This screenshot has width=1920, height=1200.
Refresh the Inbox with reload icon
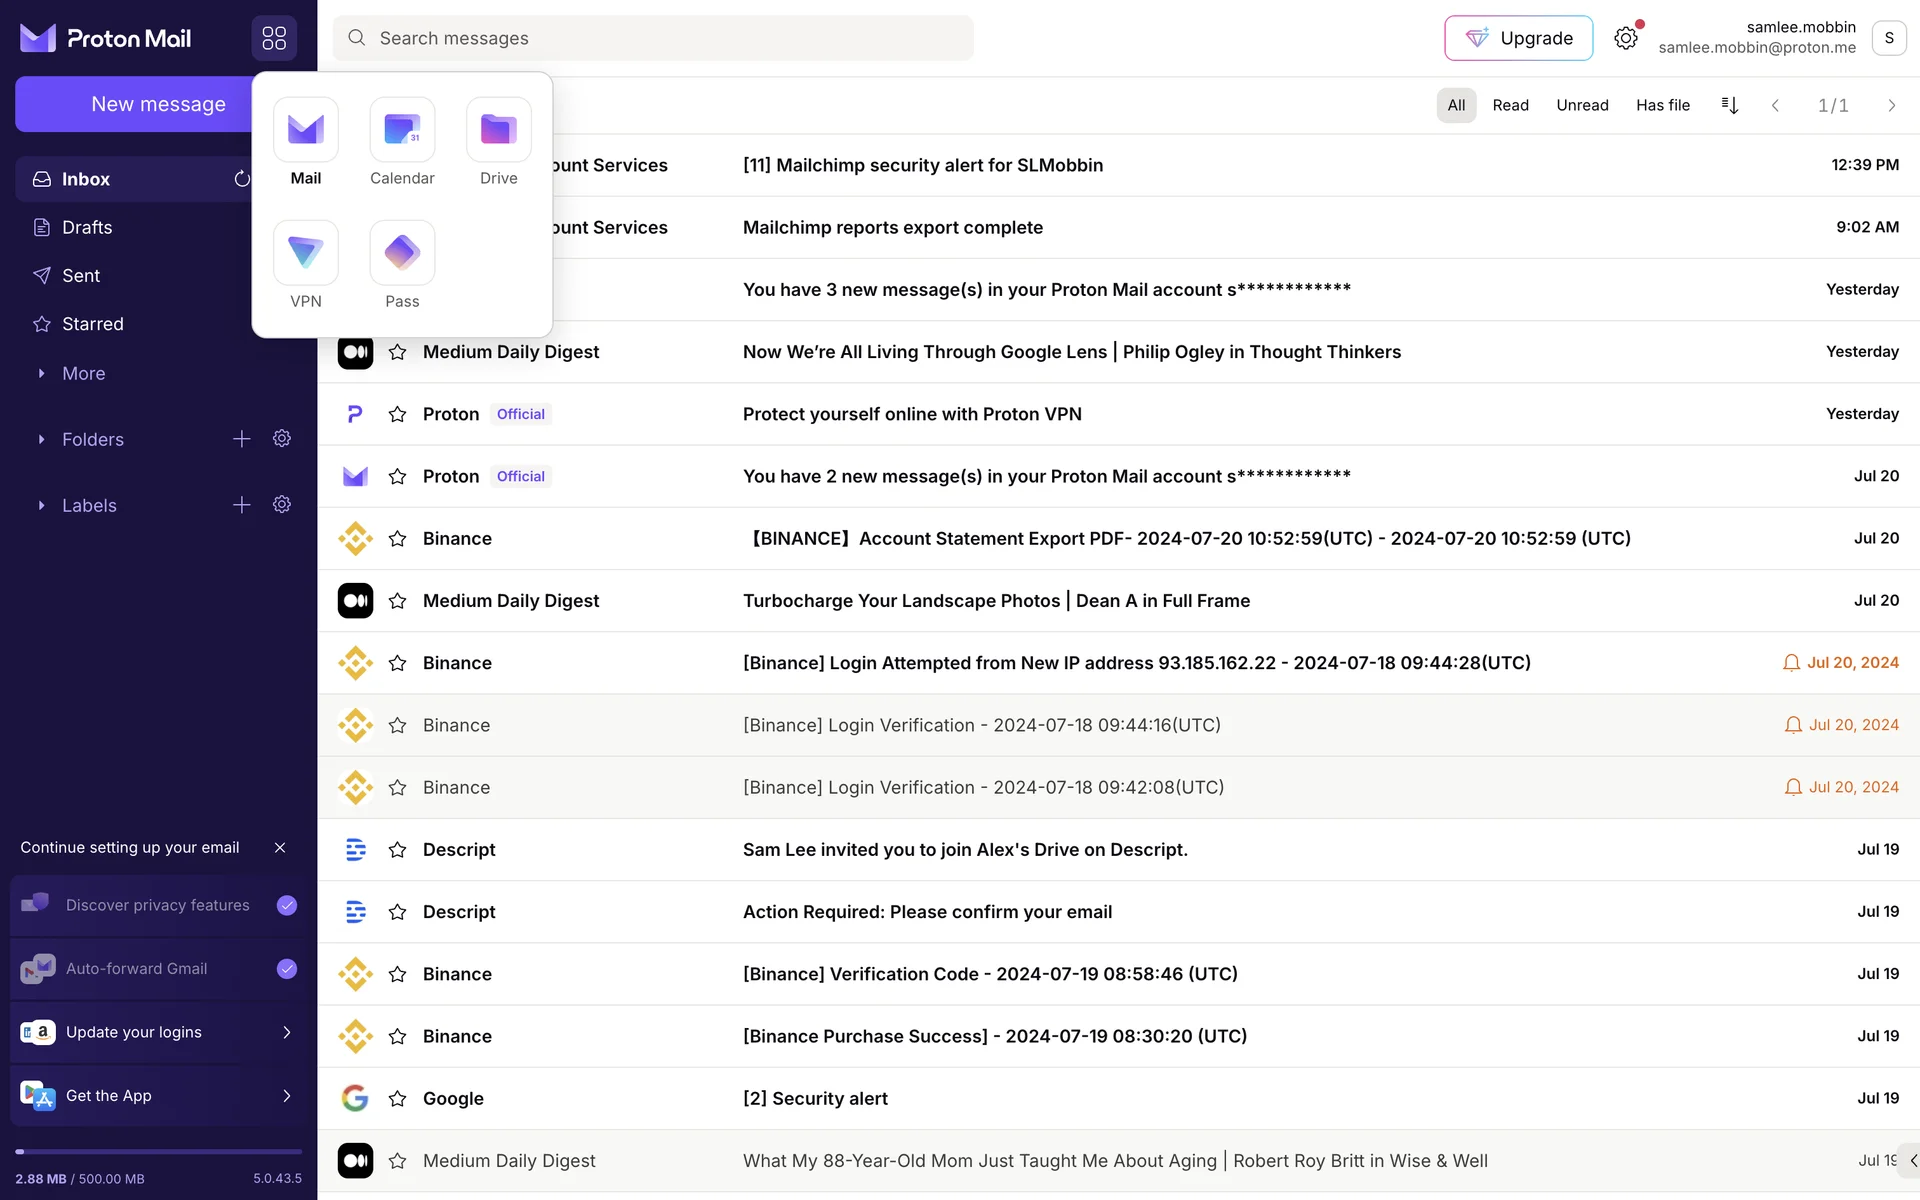(x=241, y=179)
